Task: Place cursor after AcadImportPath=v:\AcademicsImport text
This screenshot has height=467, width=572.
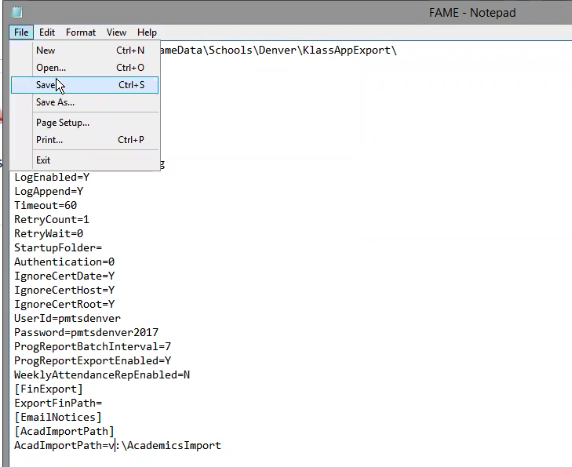Action: [x=222, y=445]
